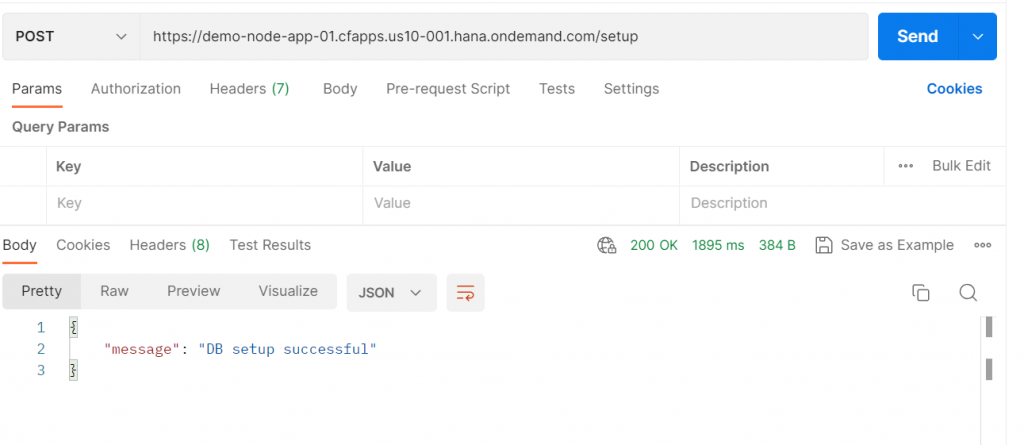Open the Headers (7) request tab
This screenshot has height=445, width=1024.
(x=249, y=89)
